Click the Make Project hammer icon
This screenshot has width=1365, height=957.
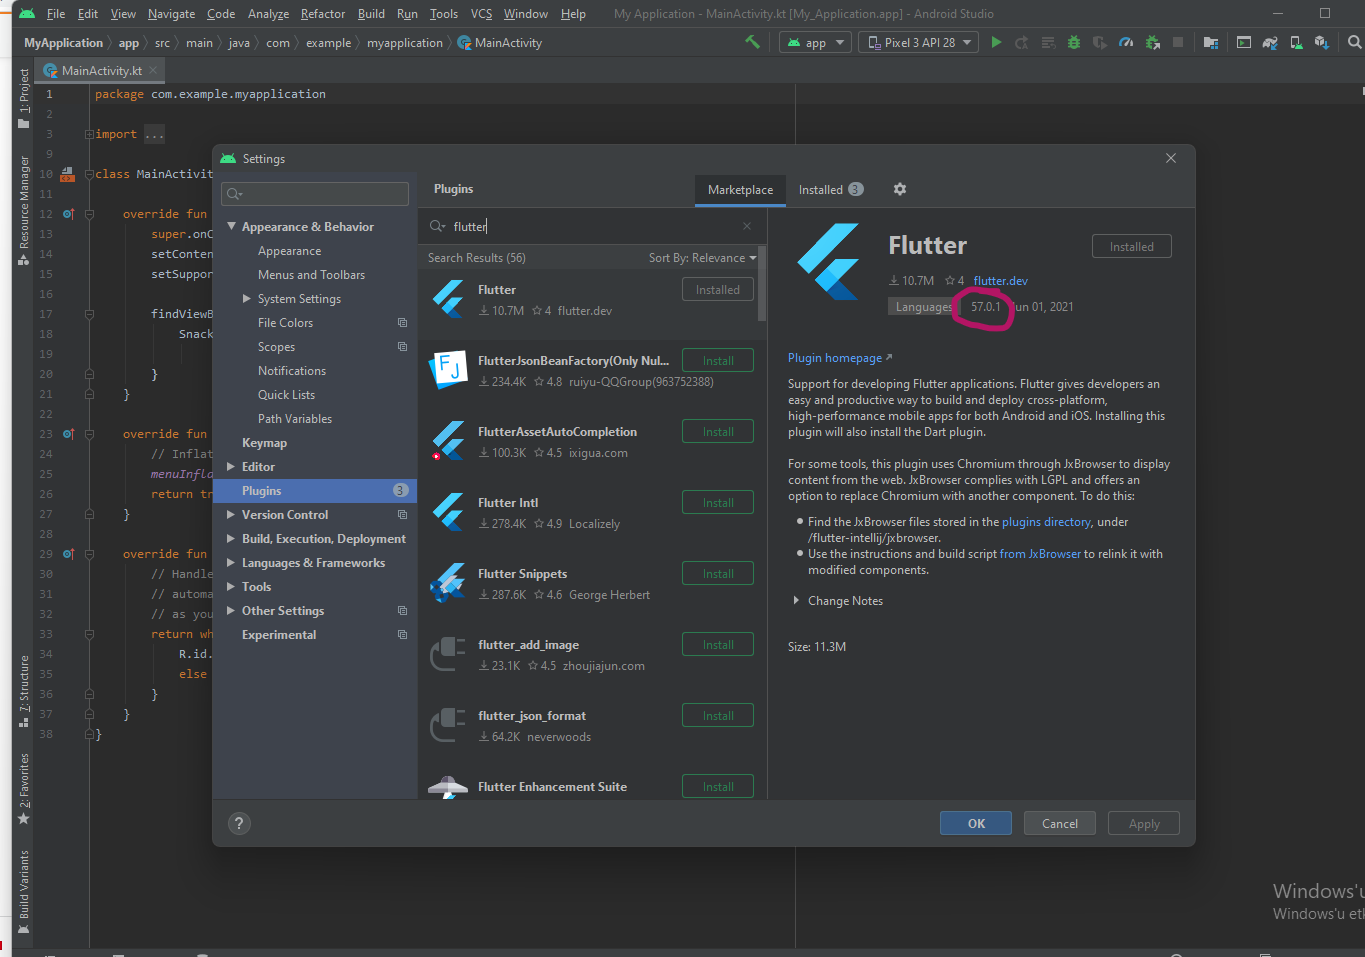pos(752,42)
